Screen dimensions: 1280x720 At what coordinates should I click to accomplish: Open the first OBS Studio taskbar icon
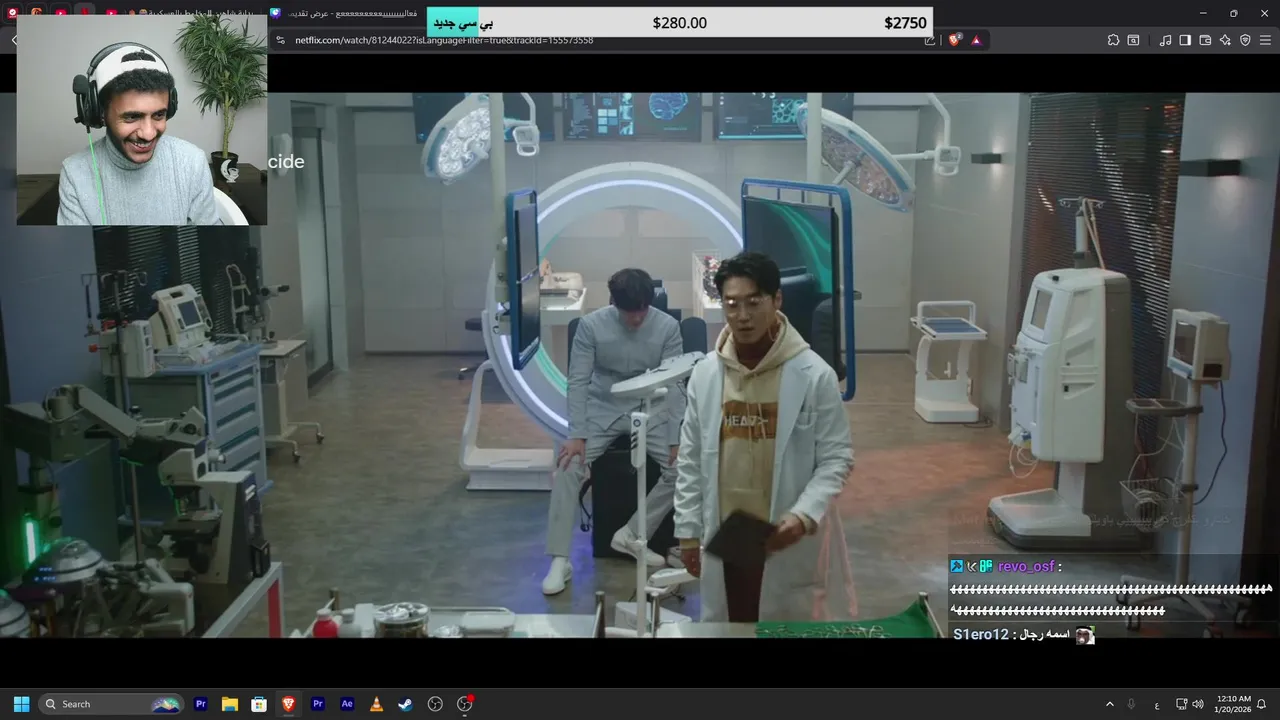coord(435,704)
